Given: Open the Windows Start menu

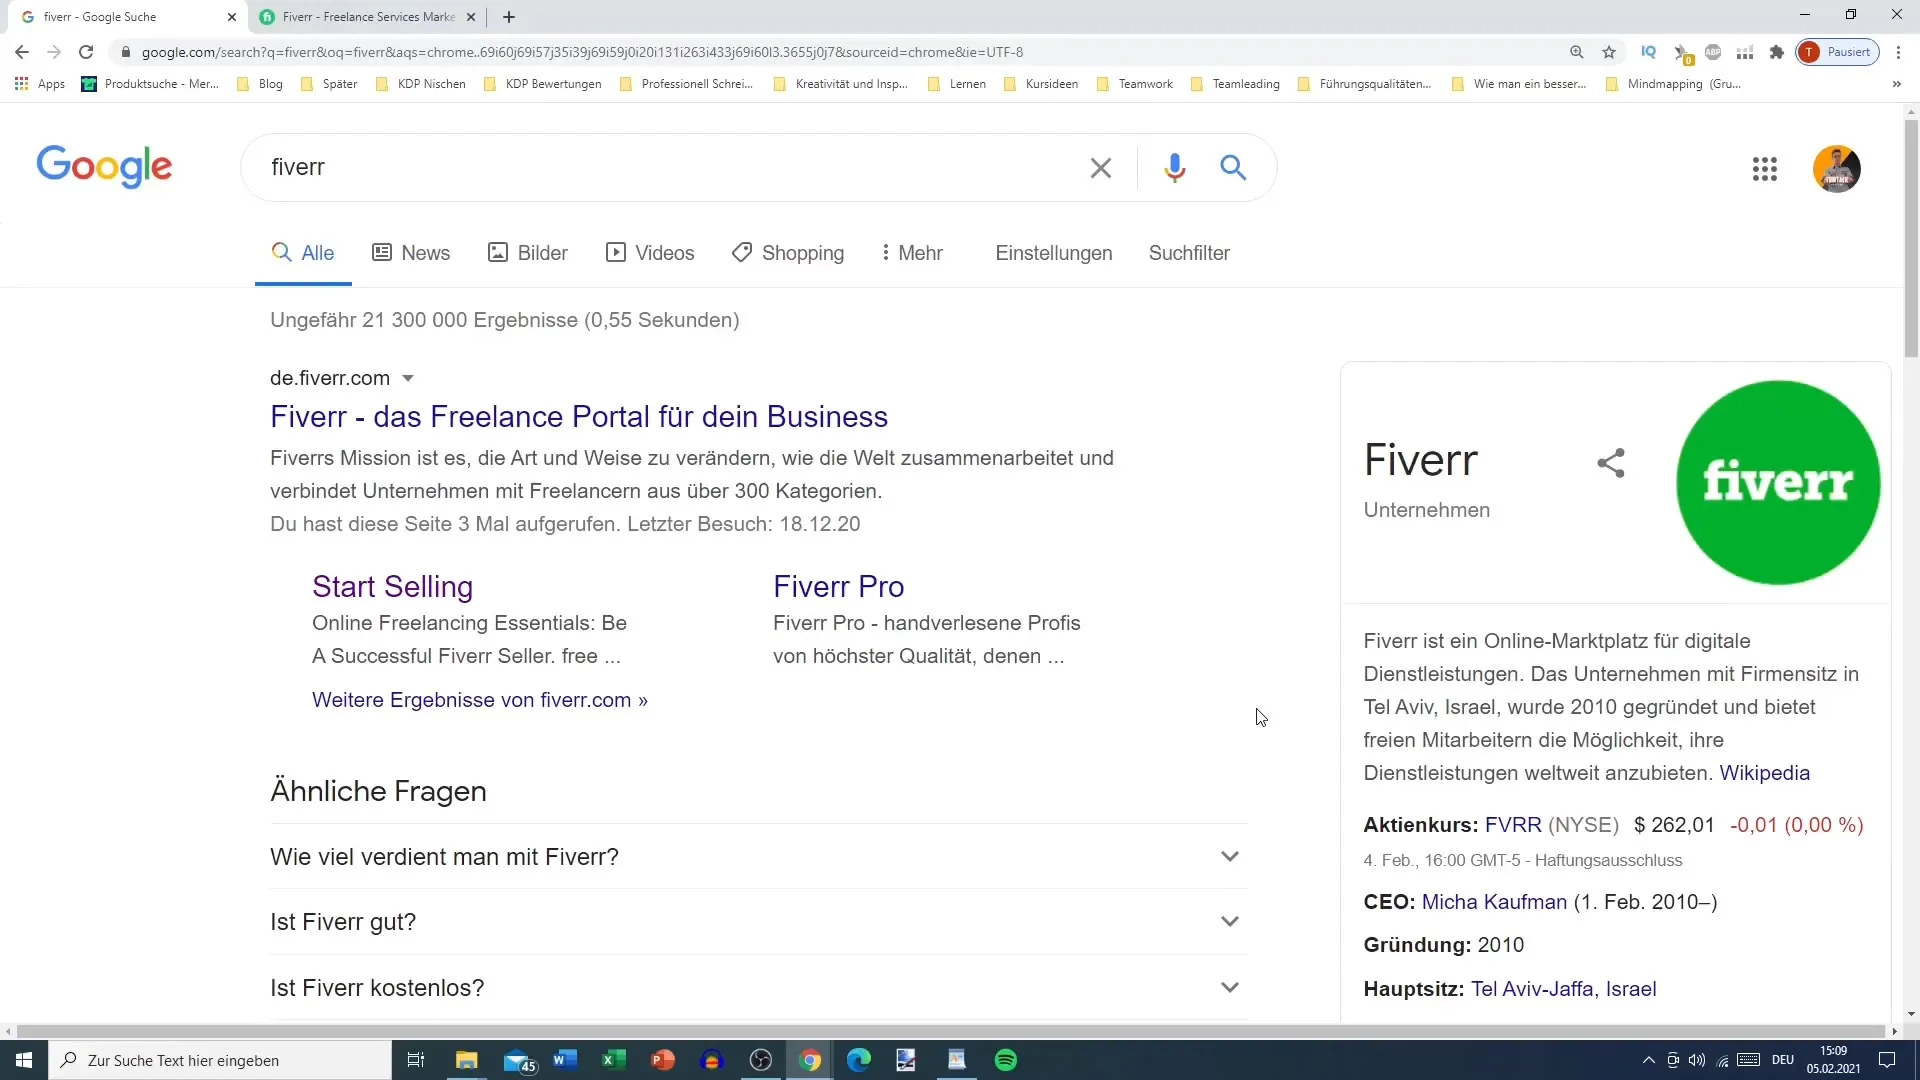Looking at the screenshot, I should [24, 1060].
